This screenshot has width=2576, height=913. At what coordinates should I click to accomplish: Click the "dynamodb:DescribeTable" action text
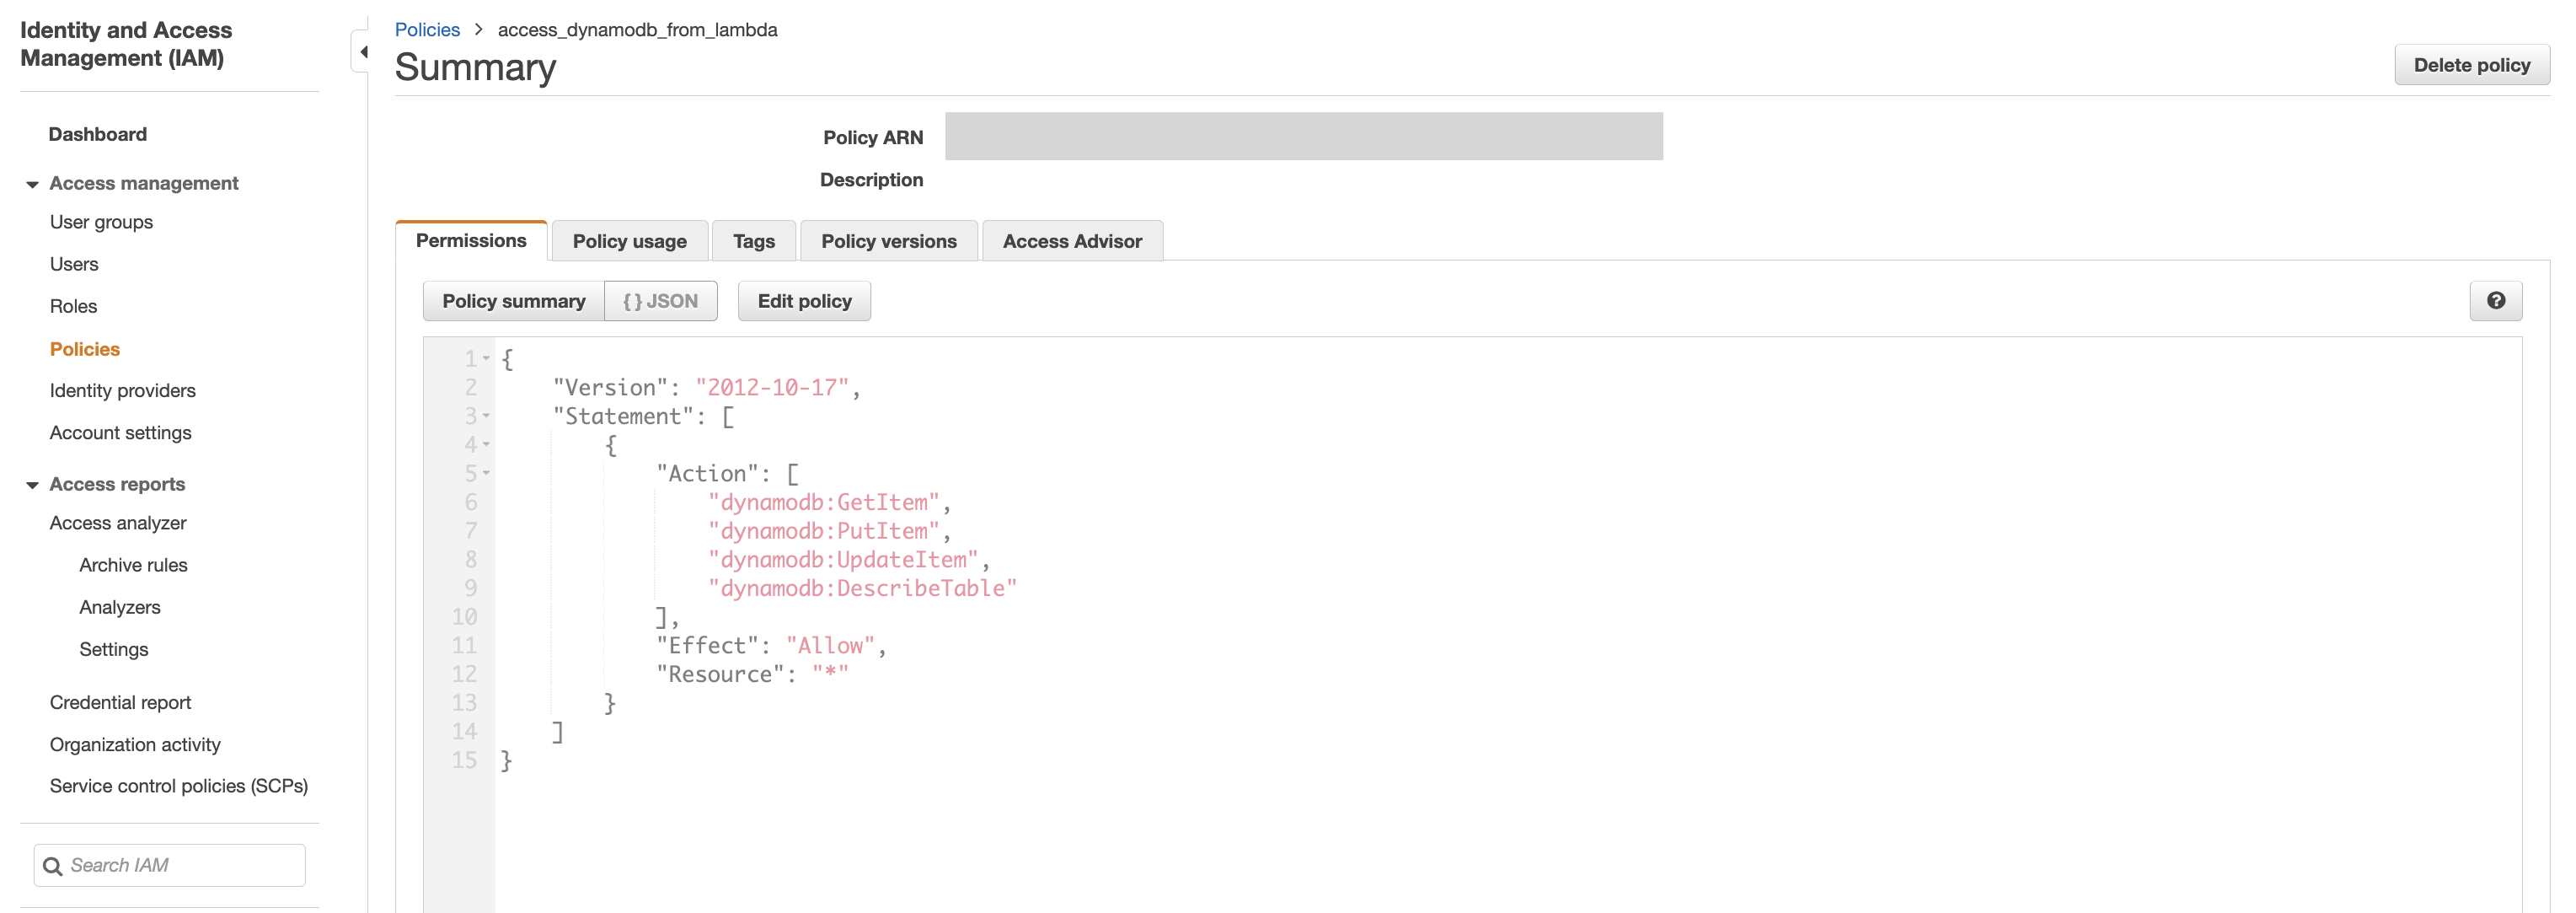pos(862,588)
